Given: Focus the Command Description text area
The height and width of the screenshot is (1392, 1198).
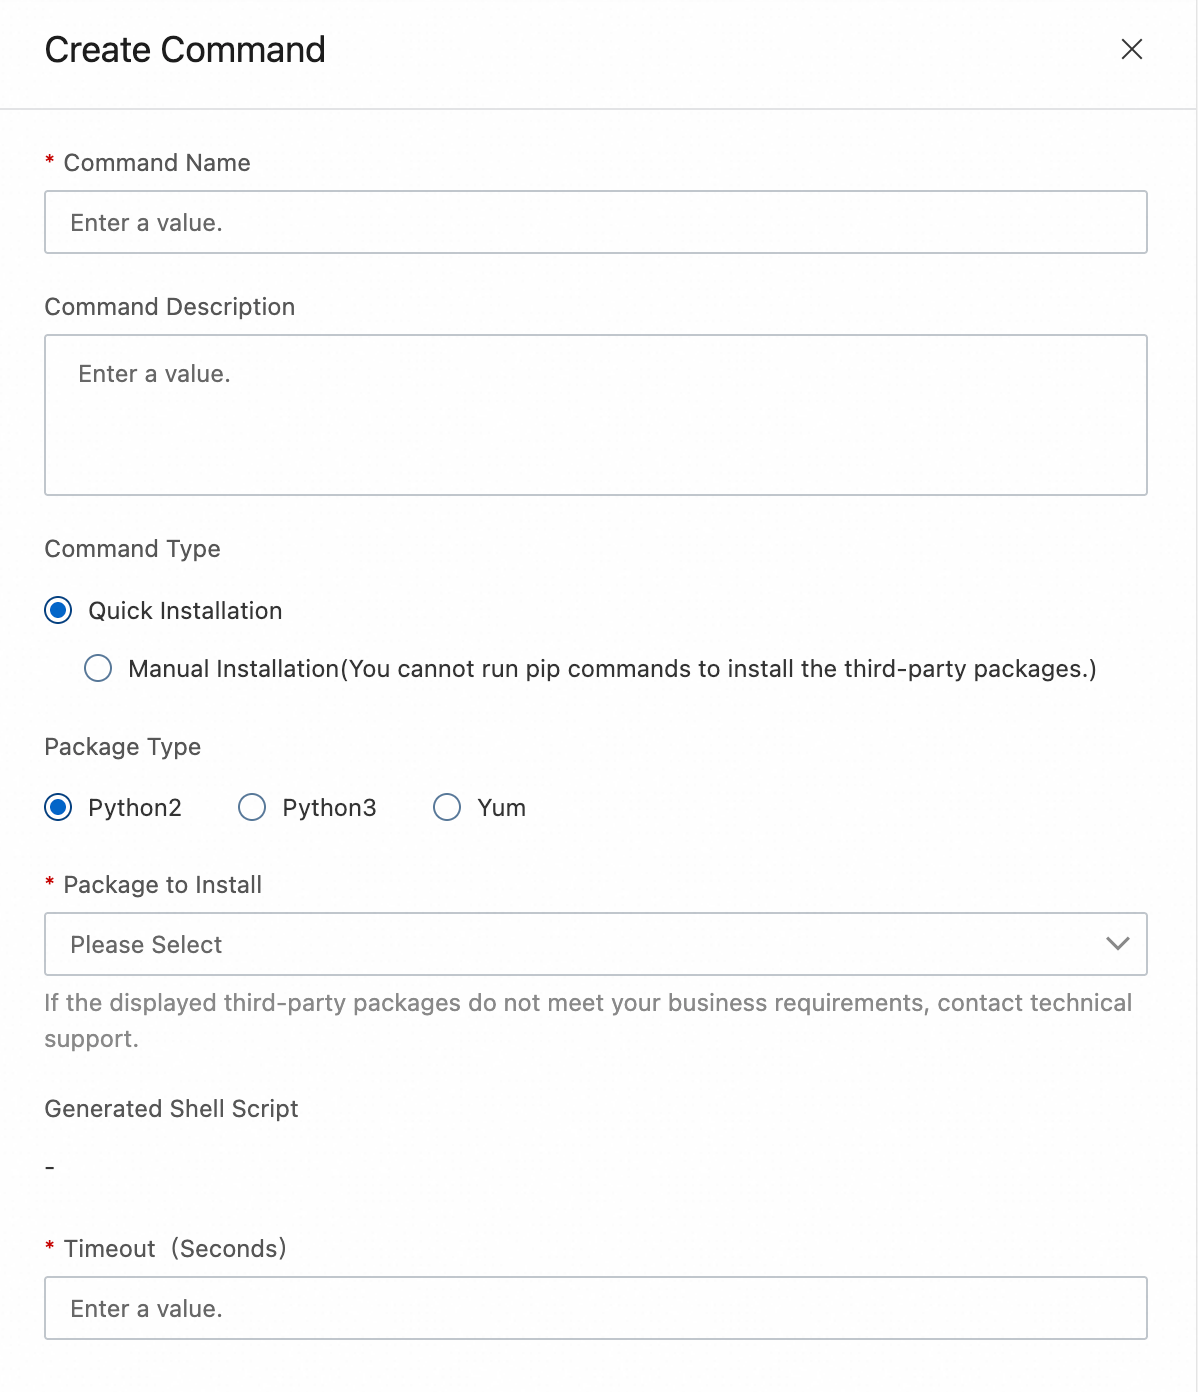Looking at the screenshot, I should pyautogui.click(x=595, y=414).
